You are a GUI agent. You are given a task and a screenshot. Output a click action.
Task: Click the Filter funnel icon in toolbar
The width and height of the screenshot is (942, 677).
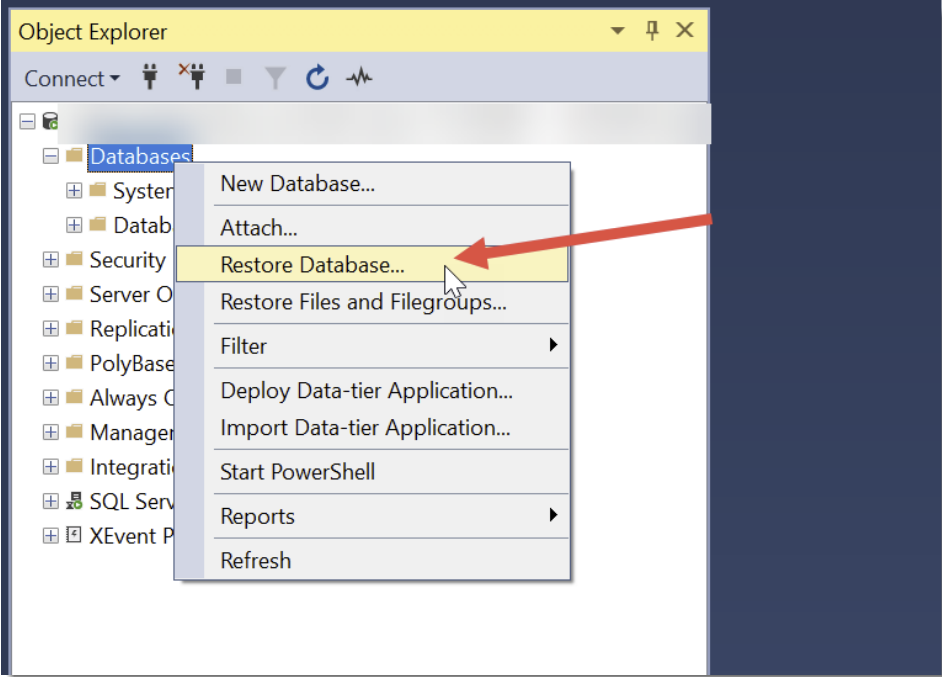[x=275, y=78]
